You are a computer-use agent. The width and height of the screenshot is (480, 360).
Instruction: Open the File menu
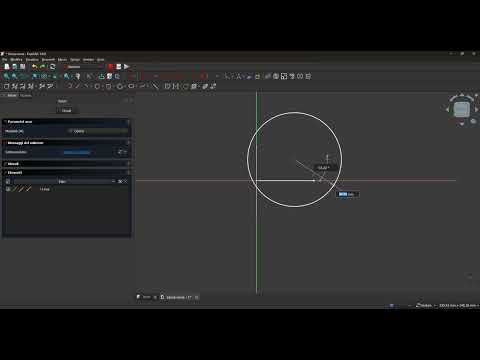5,60
